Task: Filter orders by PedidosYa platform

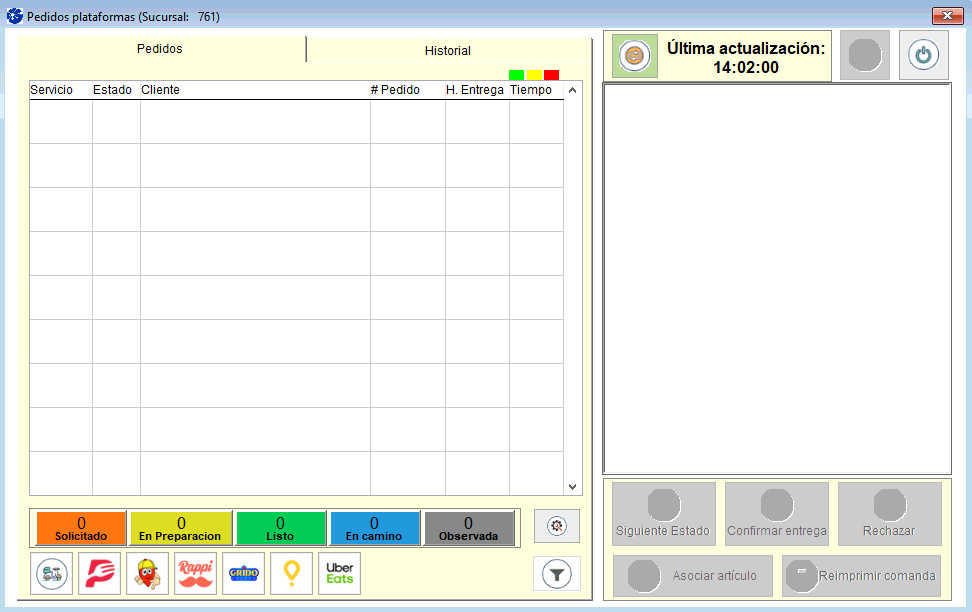Action: point(100,574)
